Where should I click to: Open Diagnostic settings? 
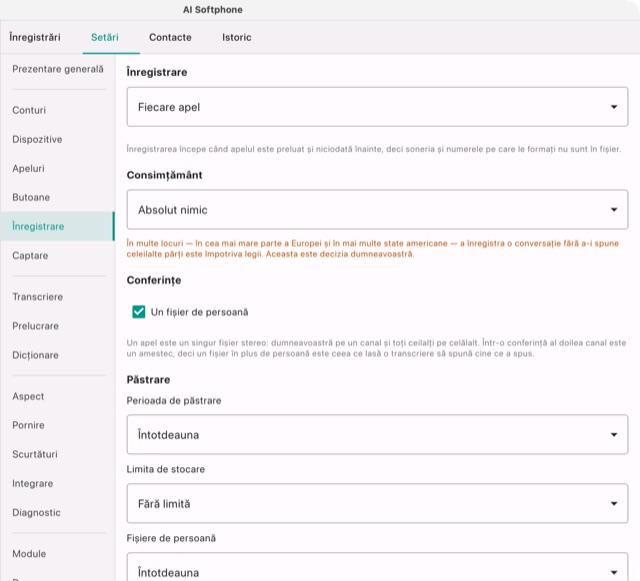tap(58, 512)
